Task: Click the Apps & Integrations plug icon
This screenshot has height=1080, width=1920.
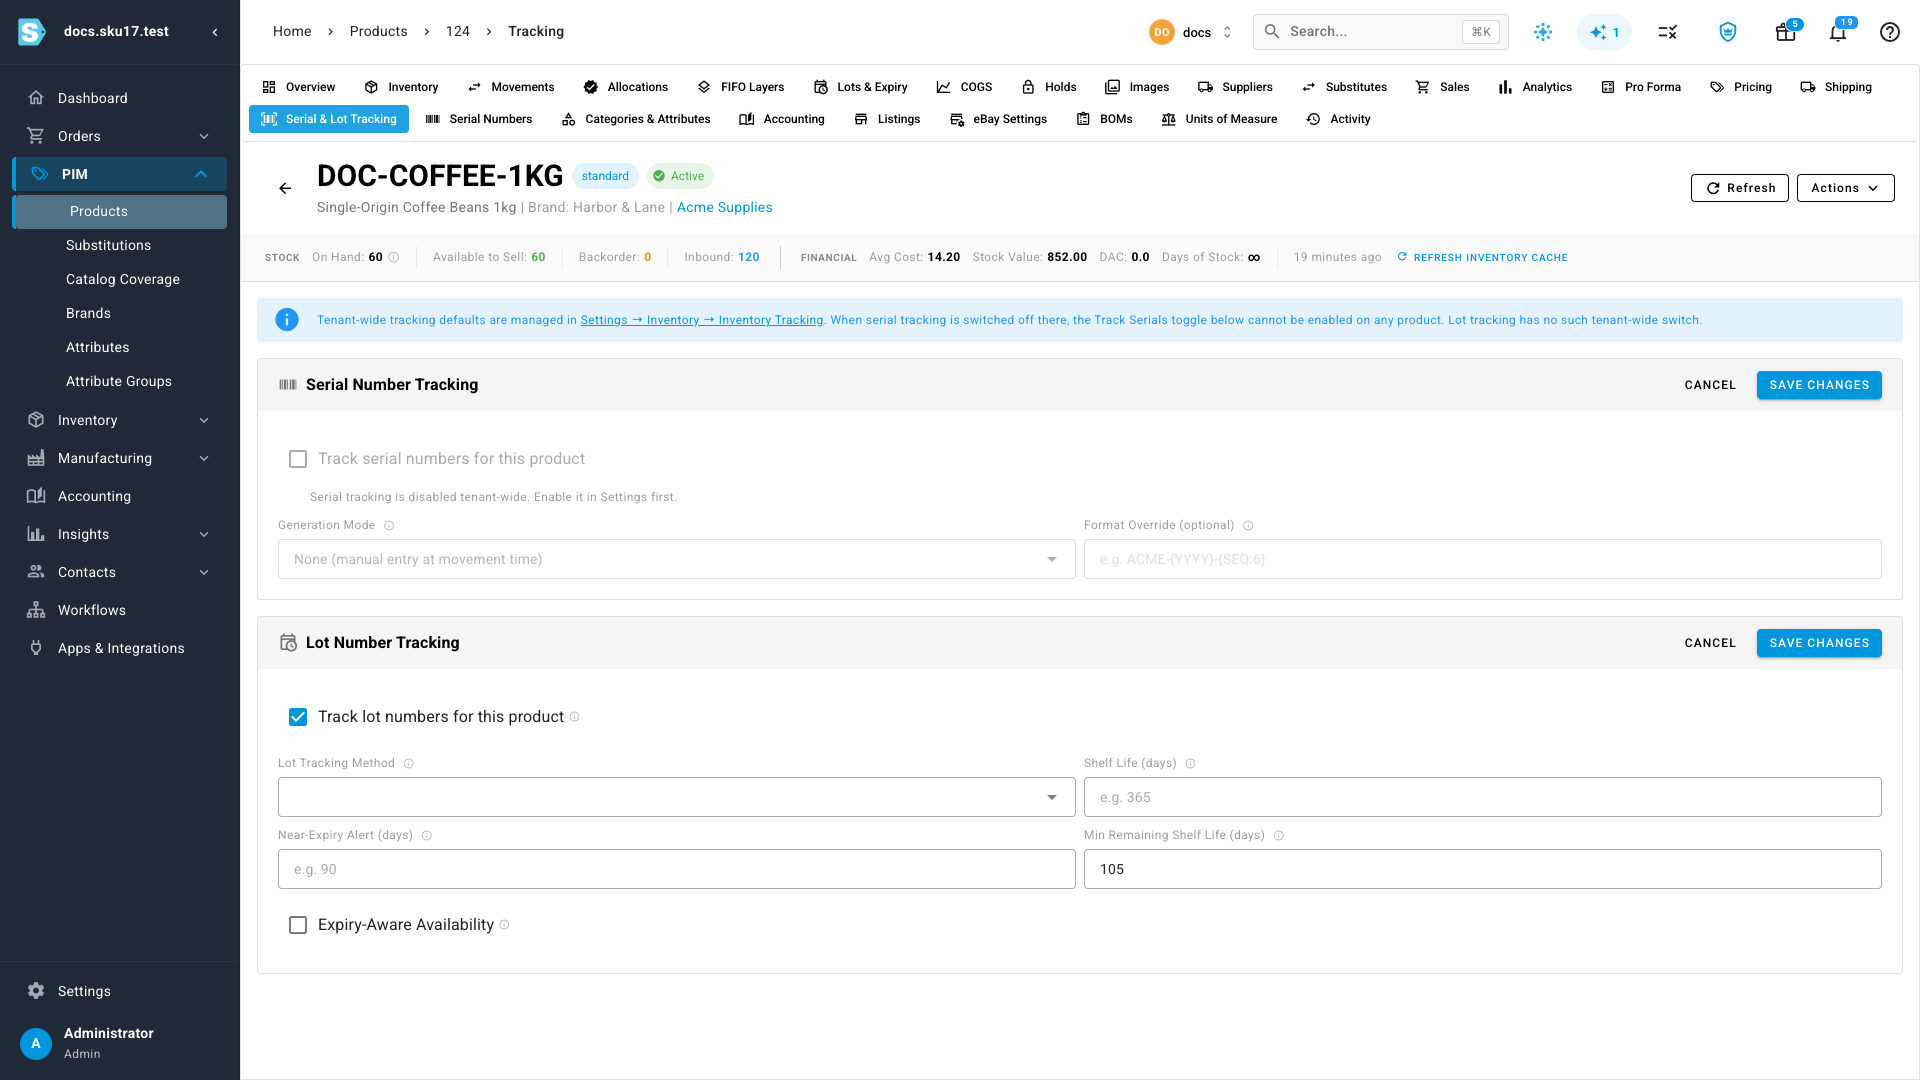Action: (36, 648)
